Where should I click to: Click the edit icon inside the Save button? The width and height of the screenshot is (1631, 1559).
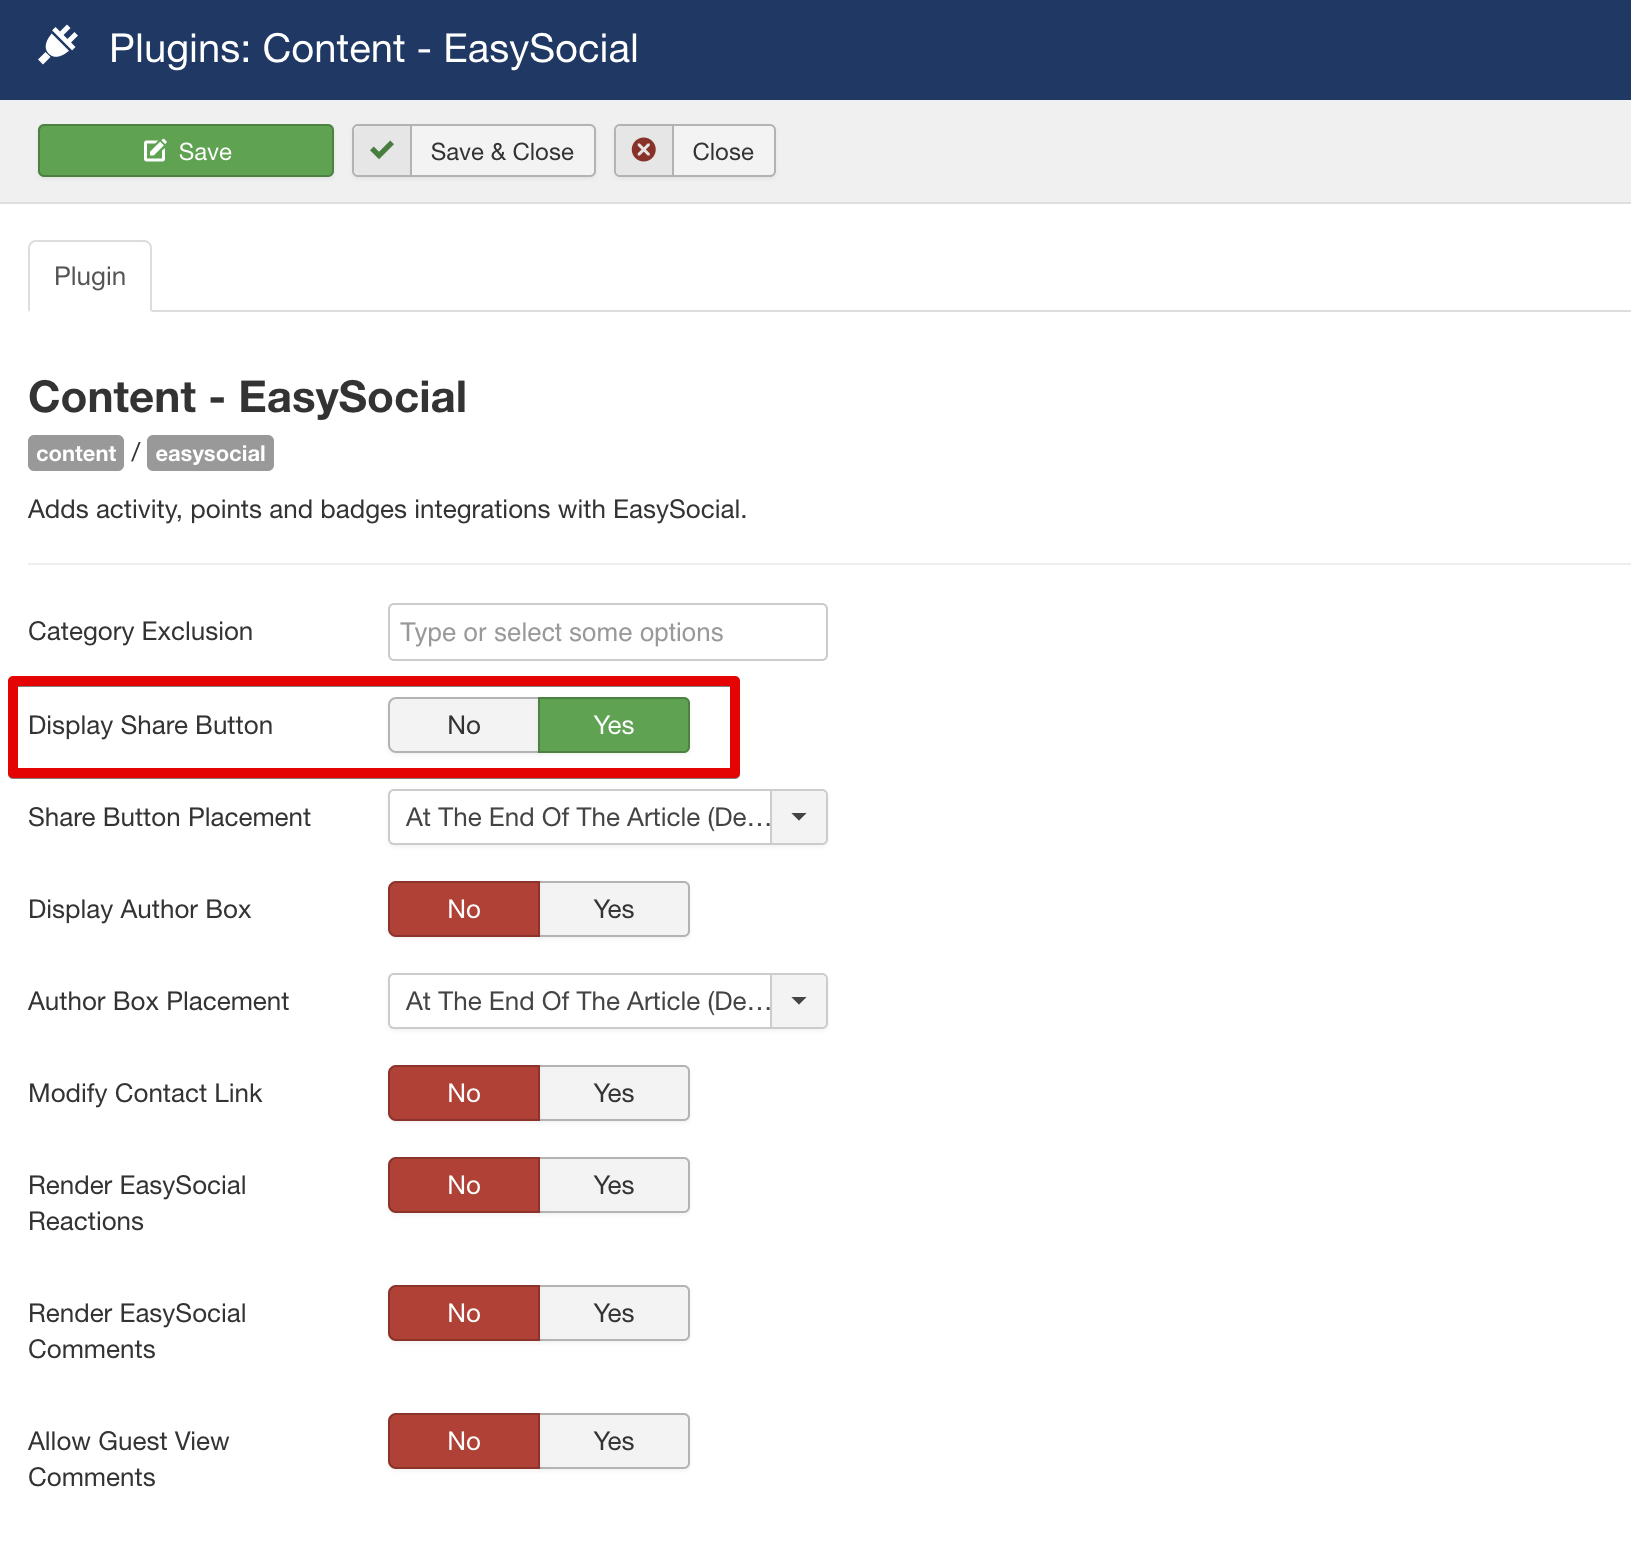155,151
